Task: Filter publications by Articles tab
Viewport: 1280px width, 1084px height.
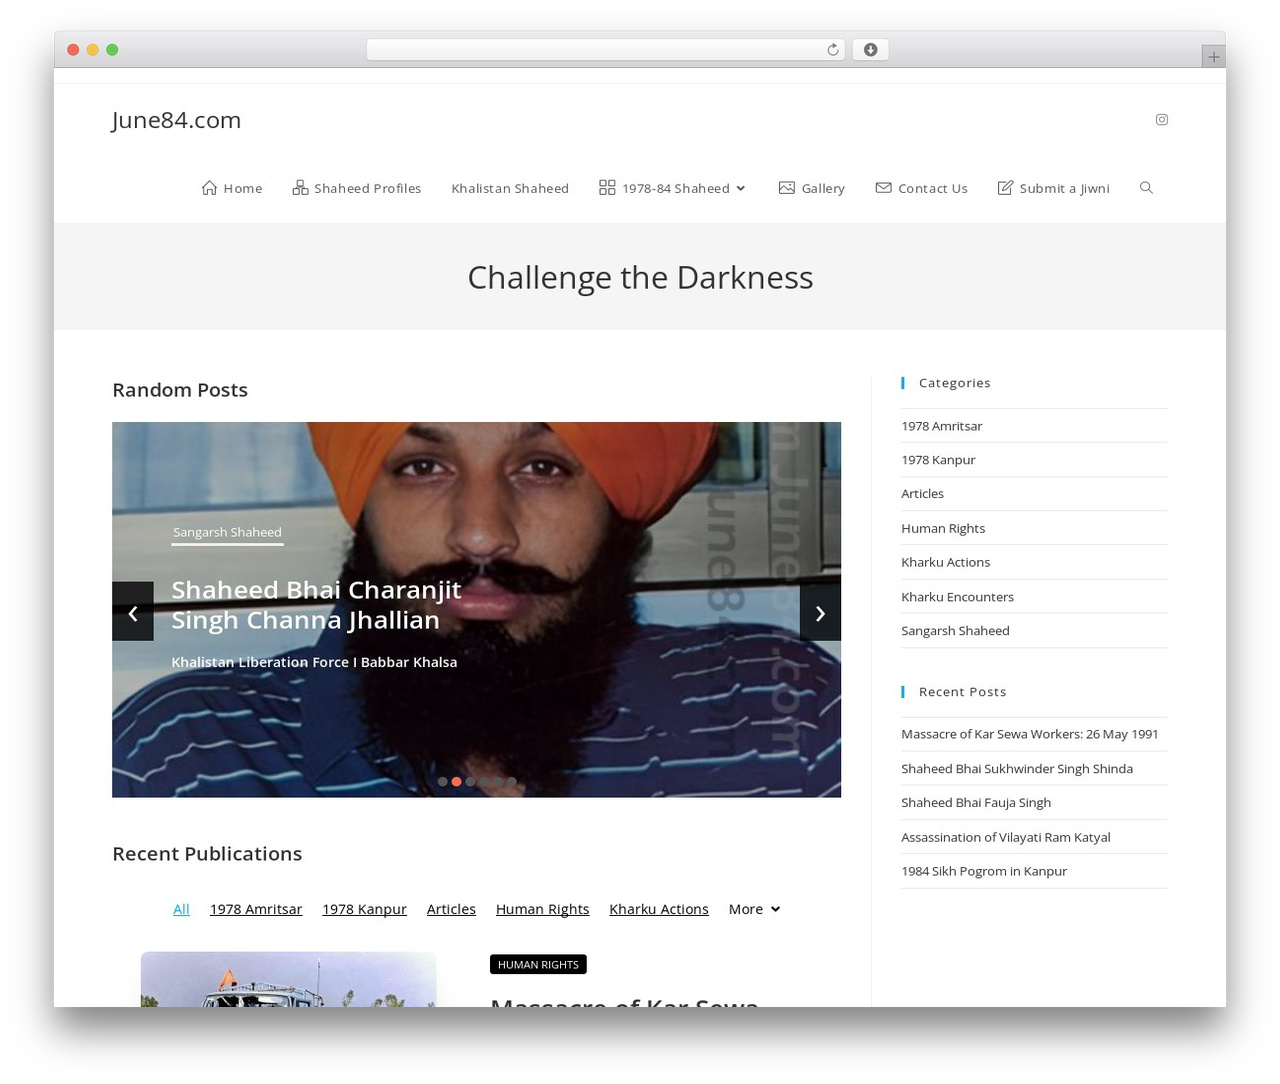Action: (451, 909)
